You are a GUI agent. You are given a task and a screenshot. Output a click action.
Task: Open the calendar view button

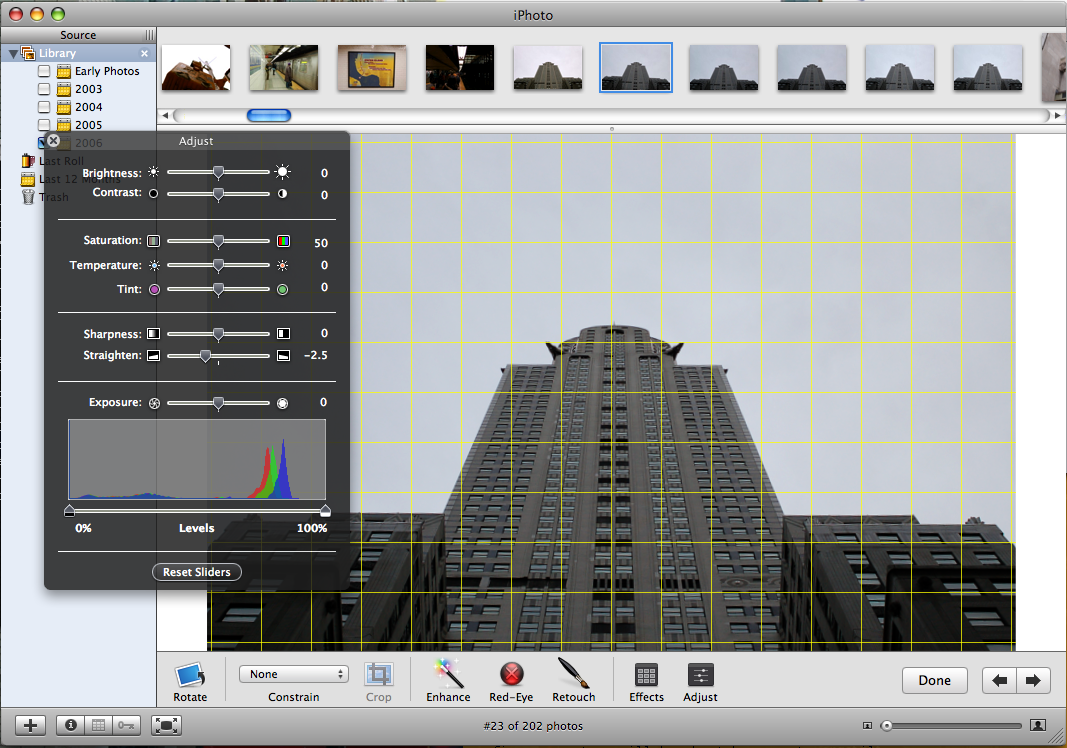tap(99, 726)
